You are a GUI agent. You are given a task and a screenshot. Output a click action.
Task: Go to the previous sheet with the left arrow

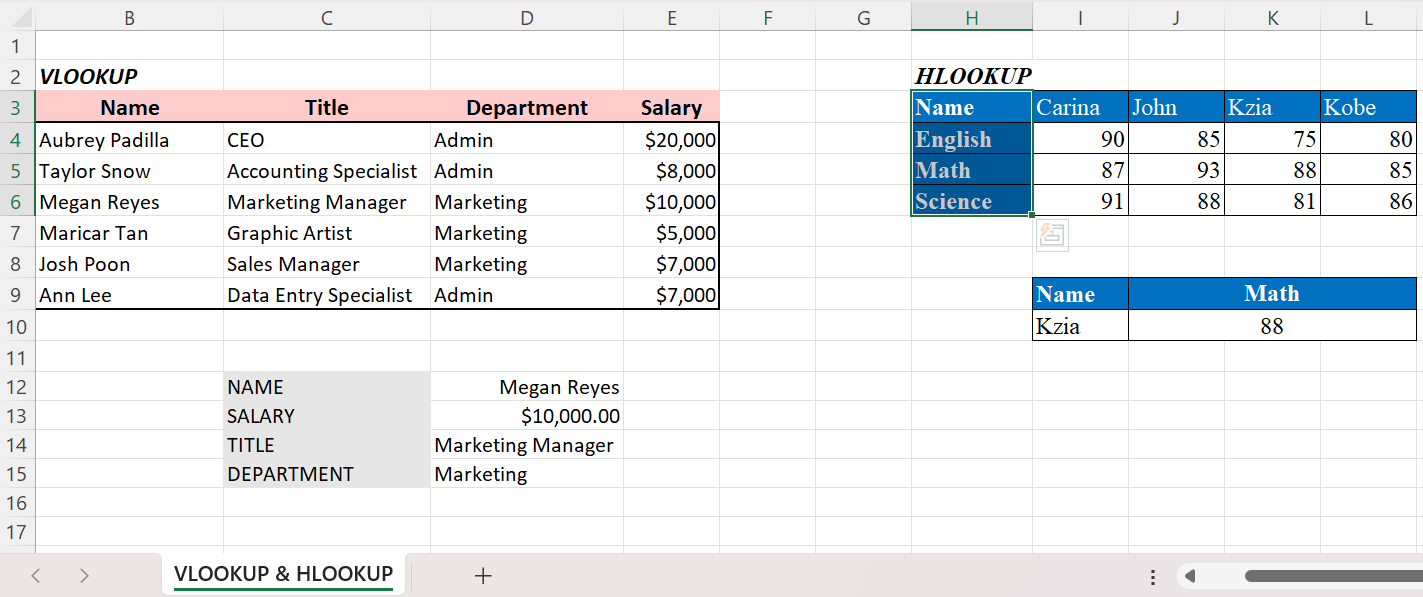[36, 575]
